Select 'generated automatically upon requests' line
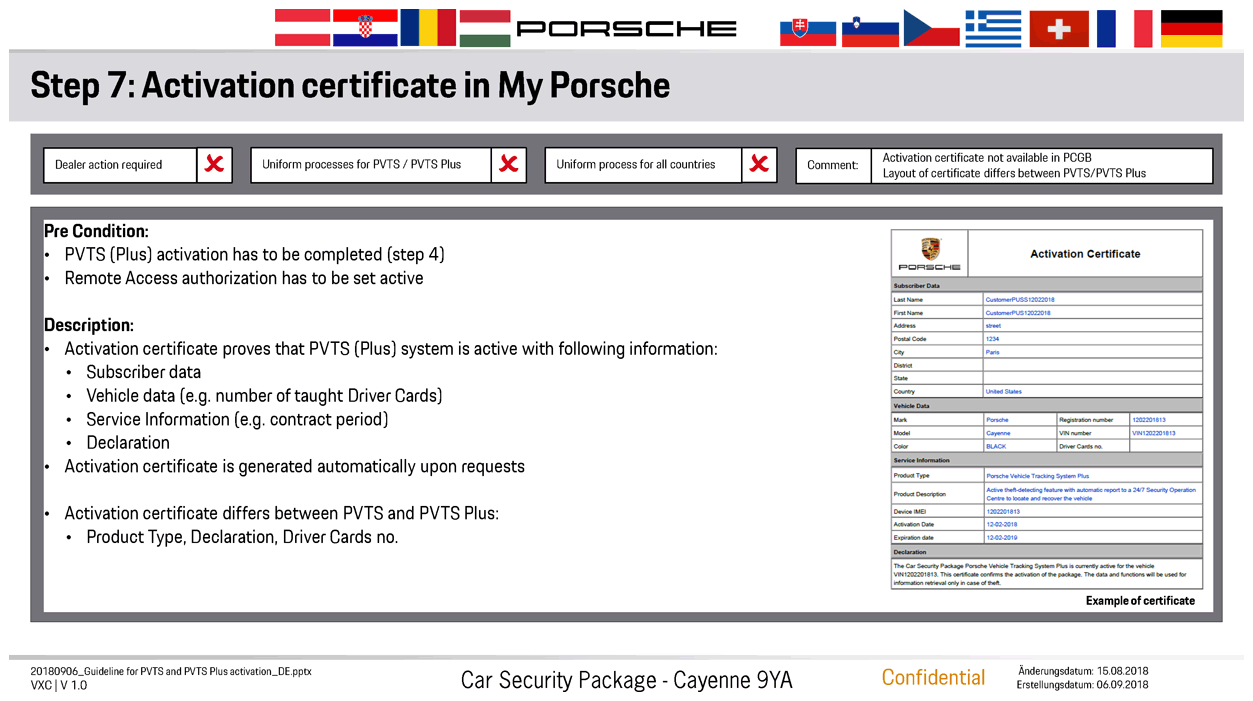Viewport: 1253px width, 701px height. 295,466
